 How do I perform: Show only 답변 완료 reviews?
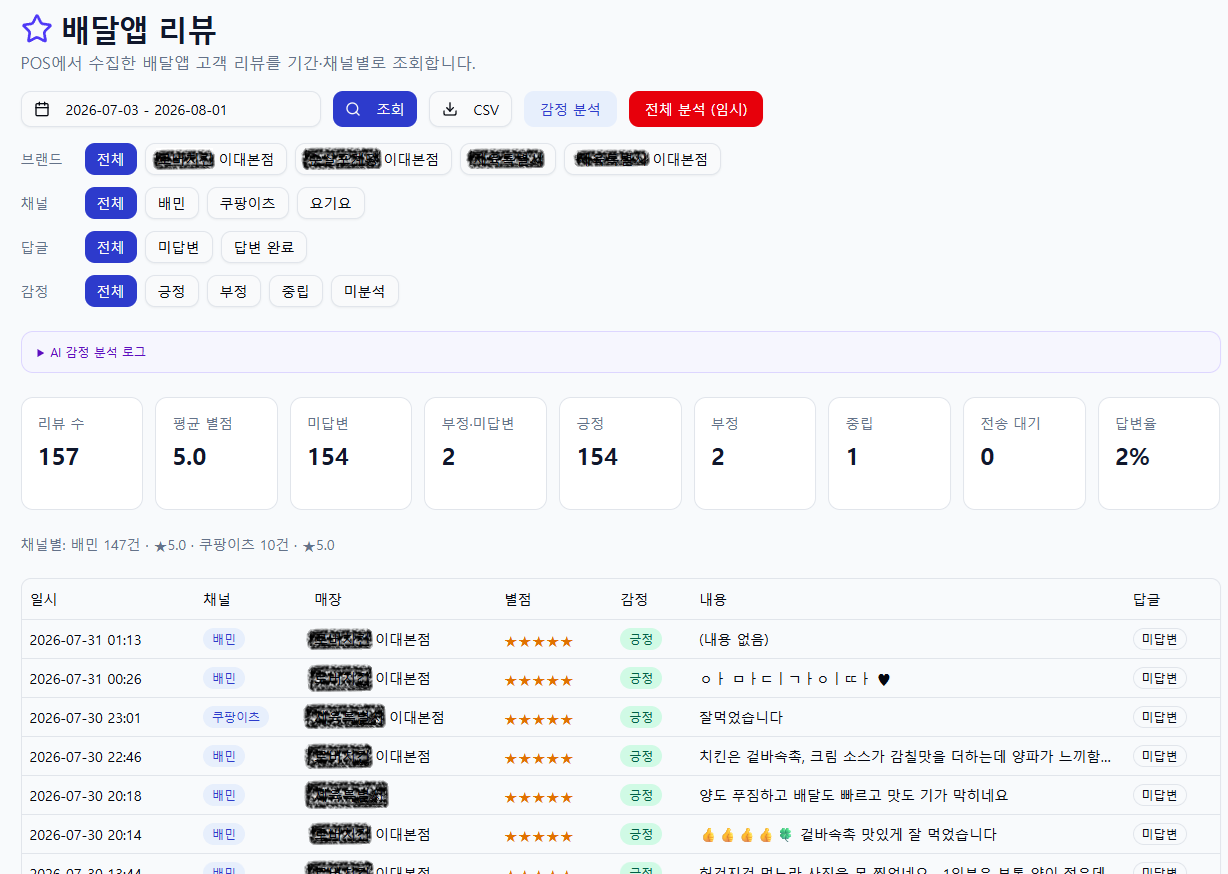pyautogui.click(x=264, y=247)
